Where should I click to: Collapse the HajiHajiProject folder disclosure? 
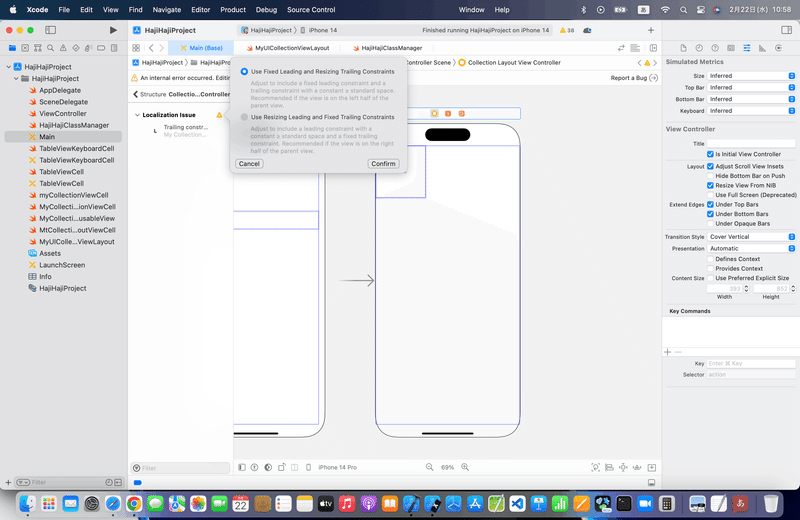pyautogui.click(x=16, y=79)
